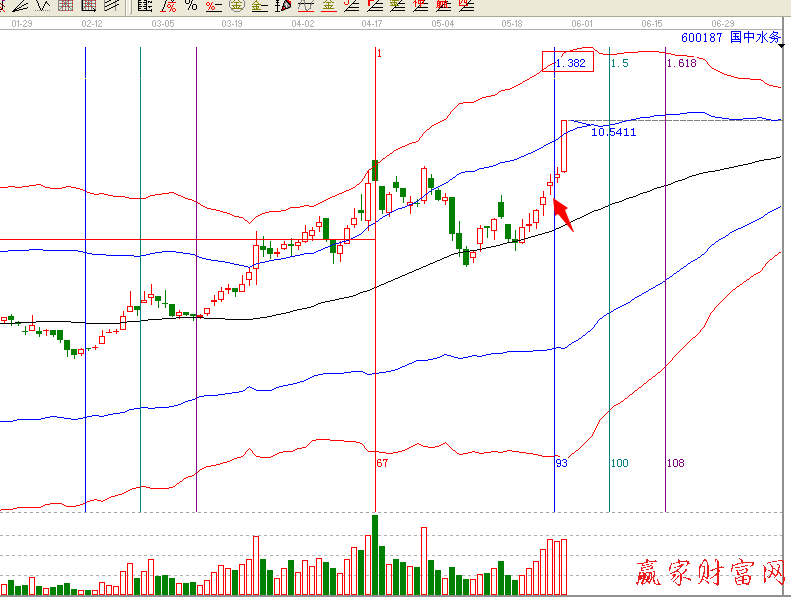Click the stock title 600187 国中水务
791x597 pixels.
point(730,37)
